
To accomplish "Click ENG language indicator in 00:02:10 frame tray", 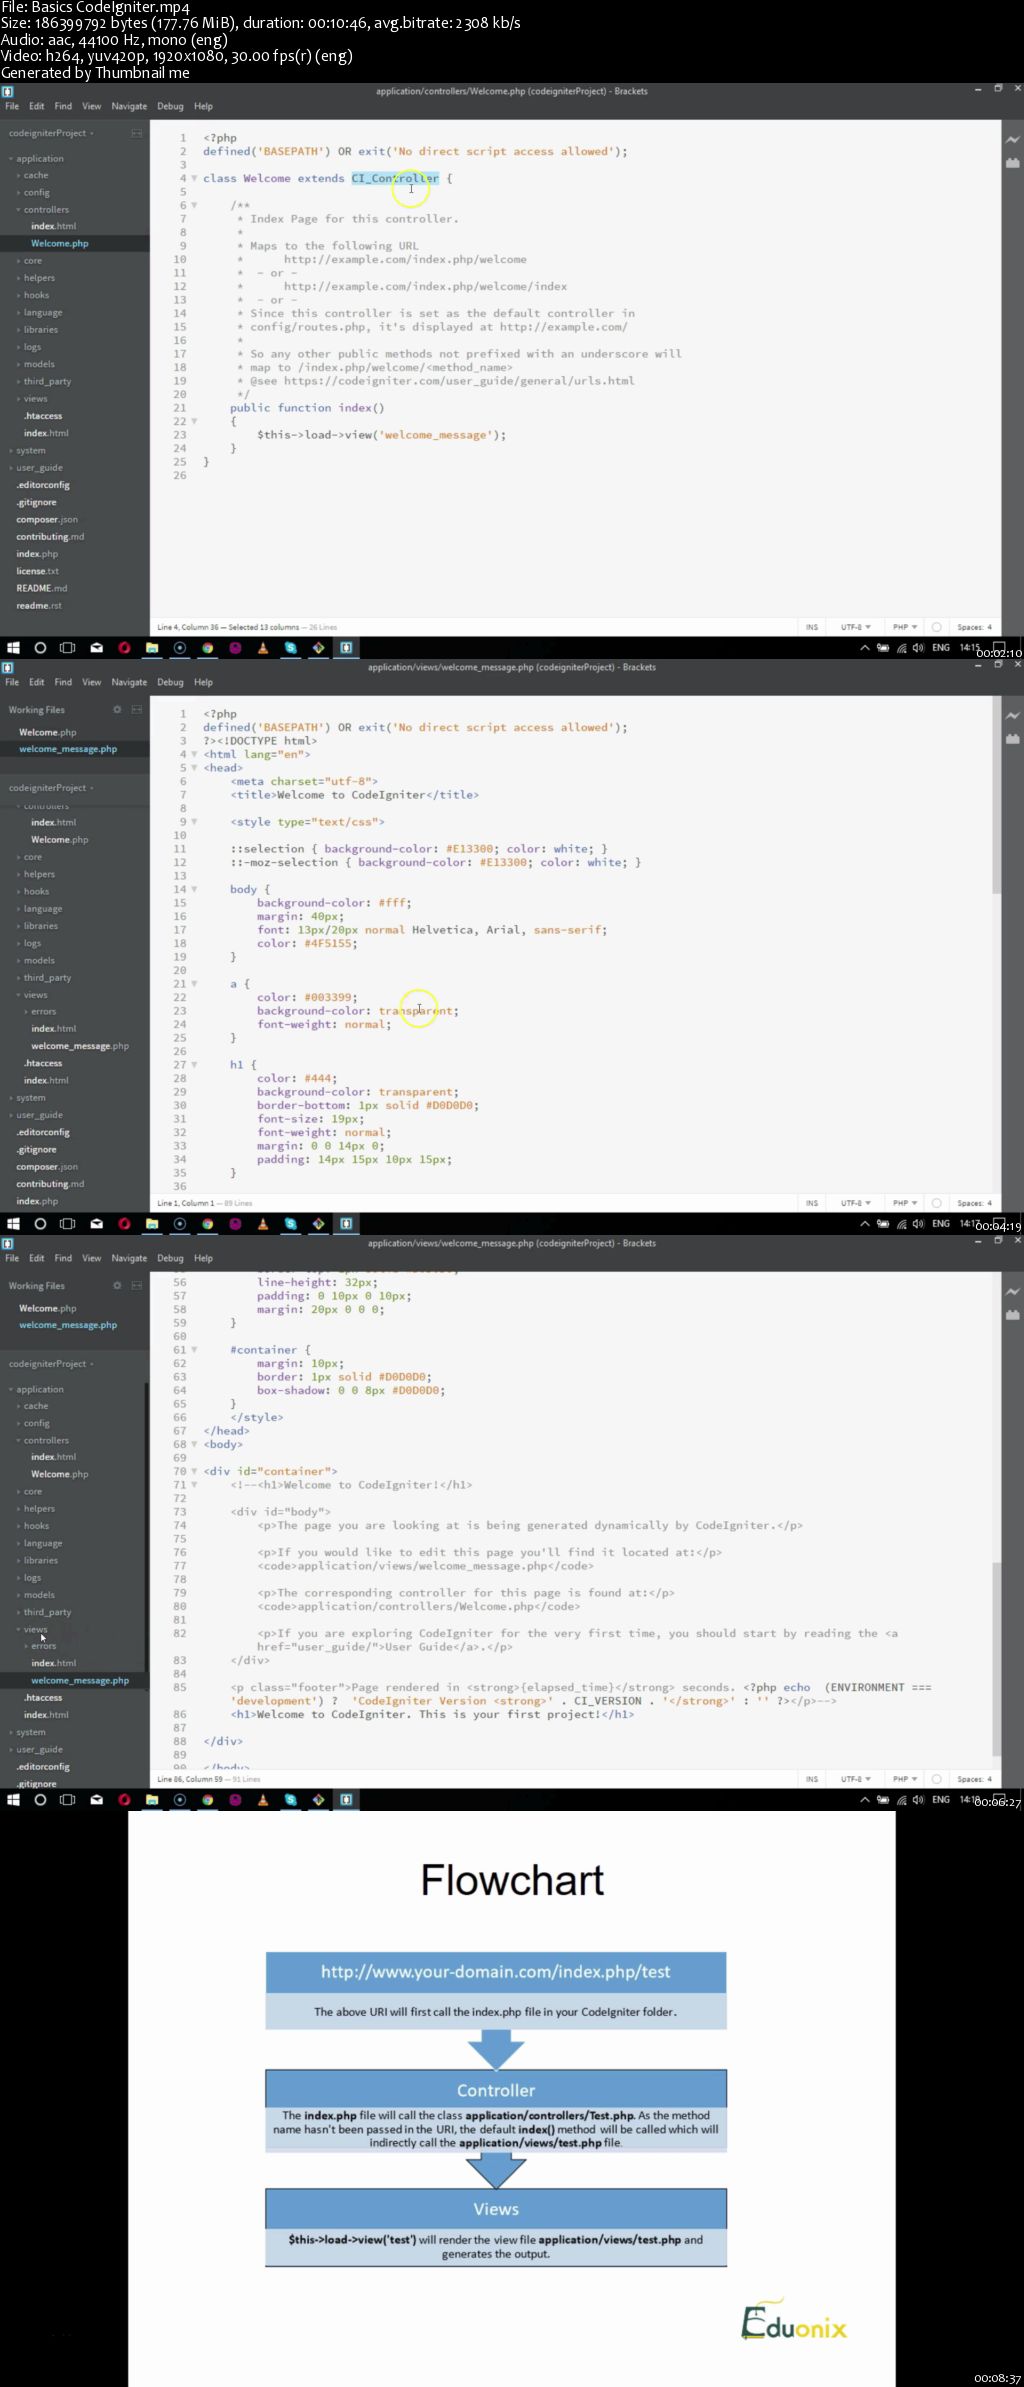I will coord(941,648).
